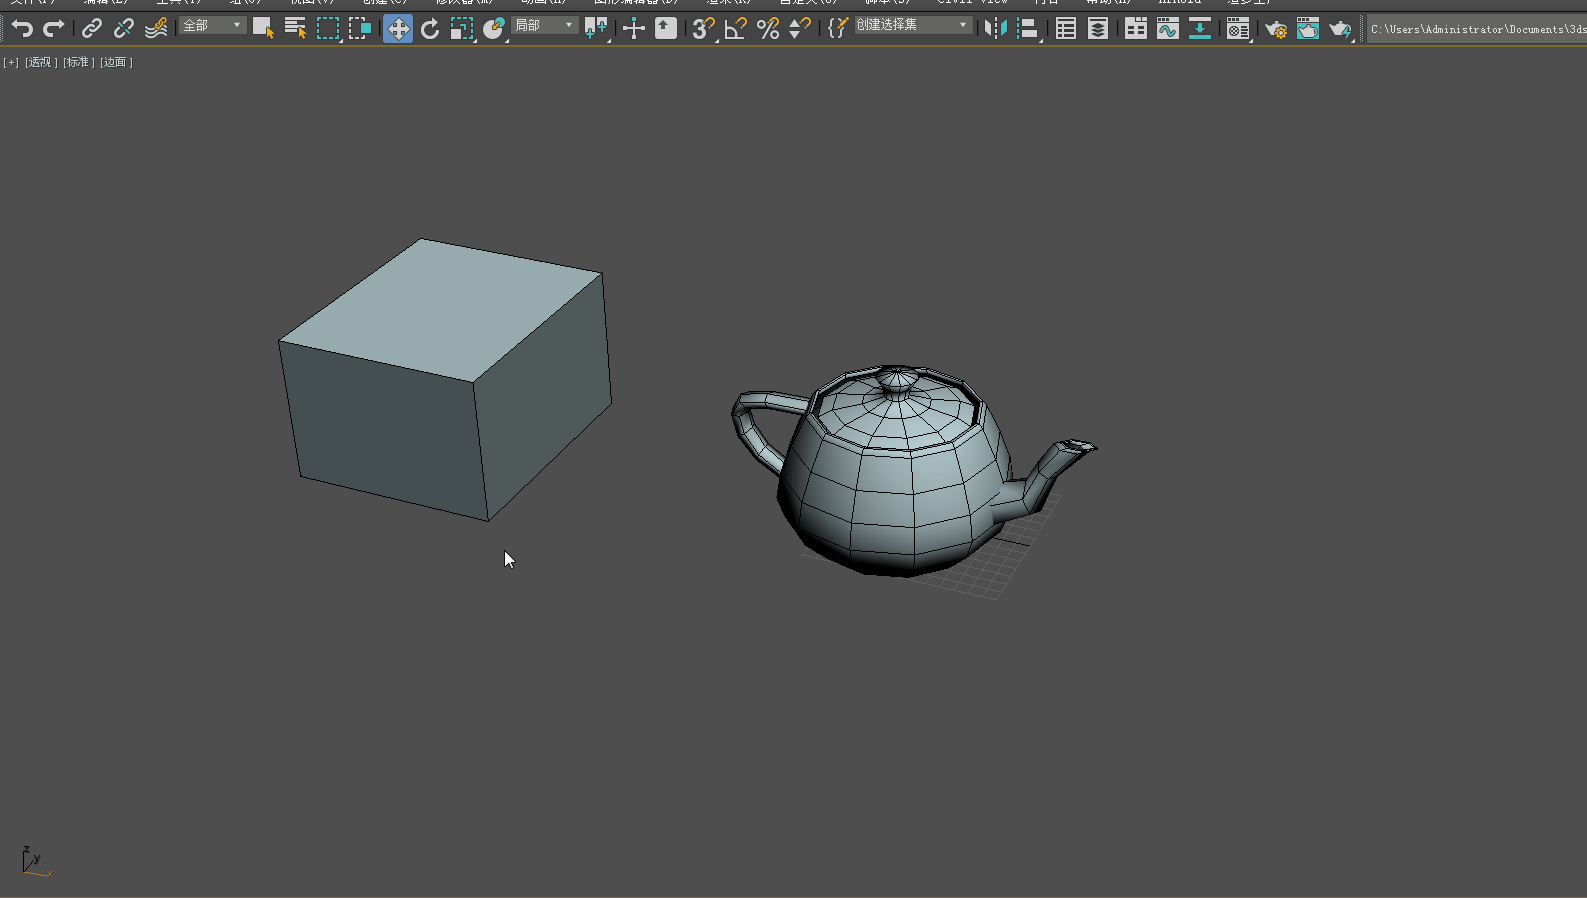Open the Rendered Frame Window

pos(1308,29)
